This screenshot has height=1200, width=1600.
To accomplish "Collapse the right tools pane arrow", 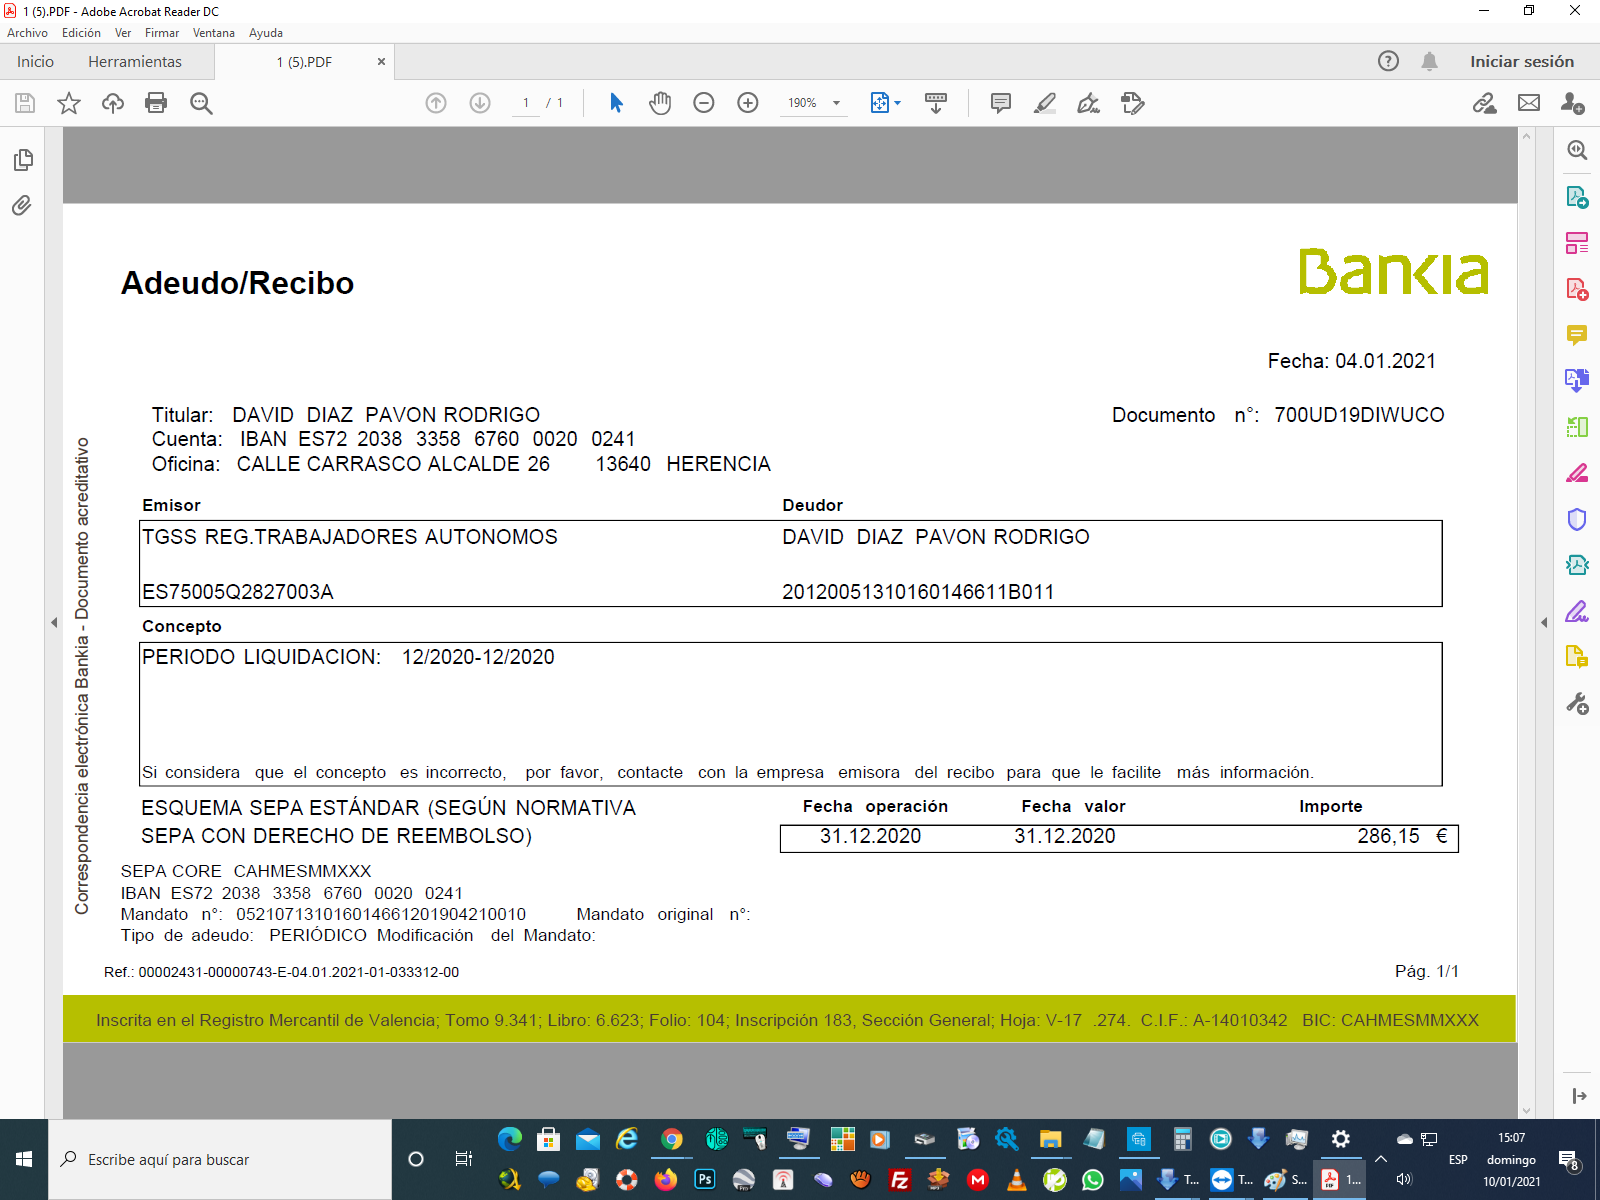I will 1544,622.
